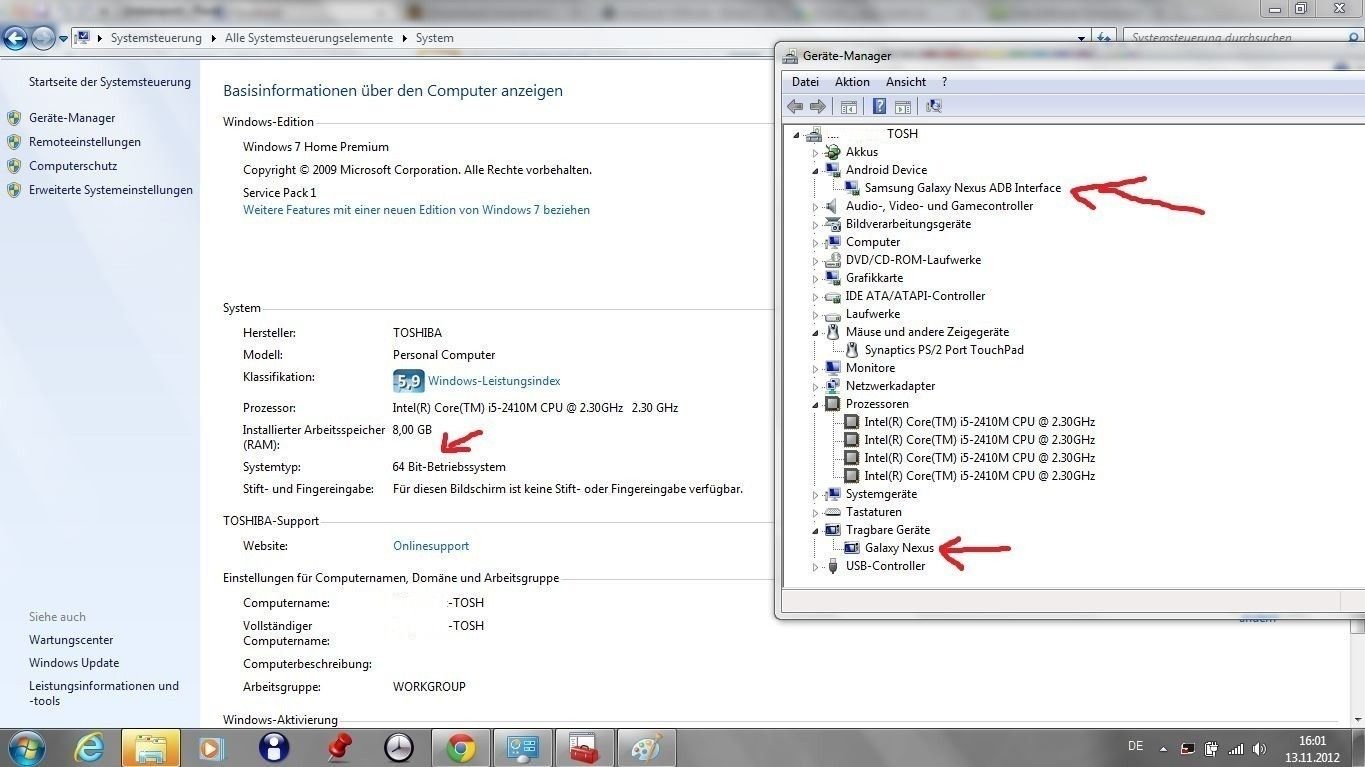Open the Windows Start menu orb
Image resolution: width=1365 pixels, height=767 pixels.
[x=25, y=747]
